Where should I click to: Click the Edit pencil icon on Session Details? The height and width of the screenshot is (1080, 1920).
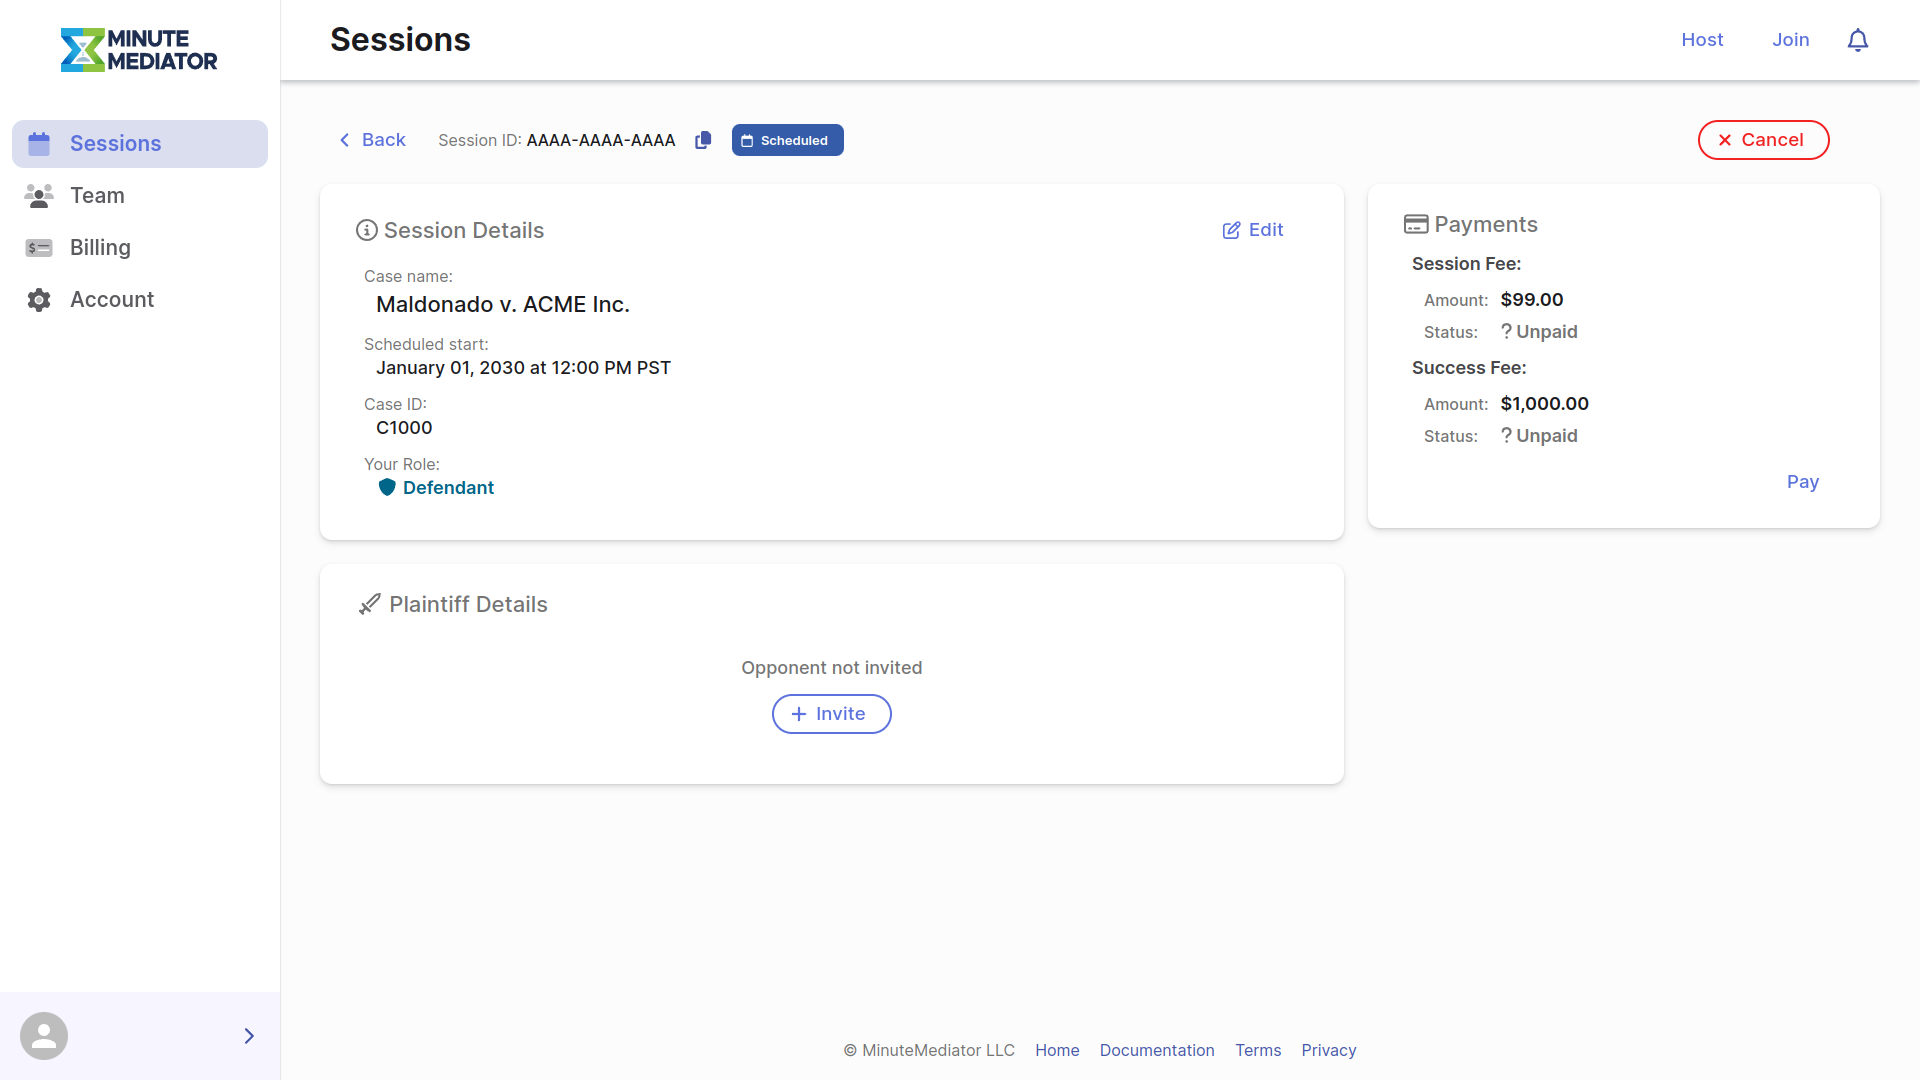coord(1232,230)
